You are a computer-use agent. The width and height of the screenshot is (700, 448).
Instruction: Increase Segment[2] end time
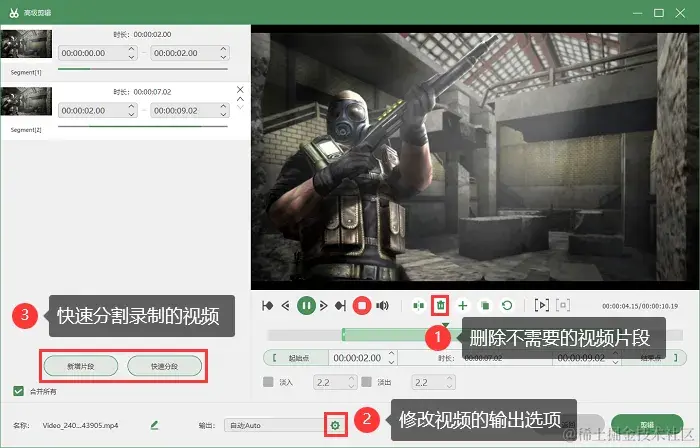[x=223, y=107]
